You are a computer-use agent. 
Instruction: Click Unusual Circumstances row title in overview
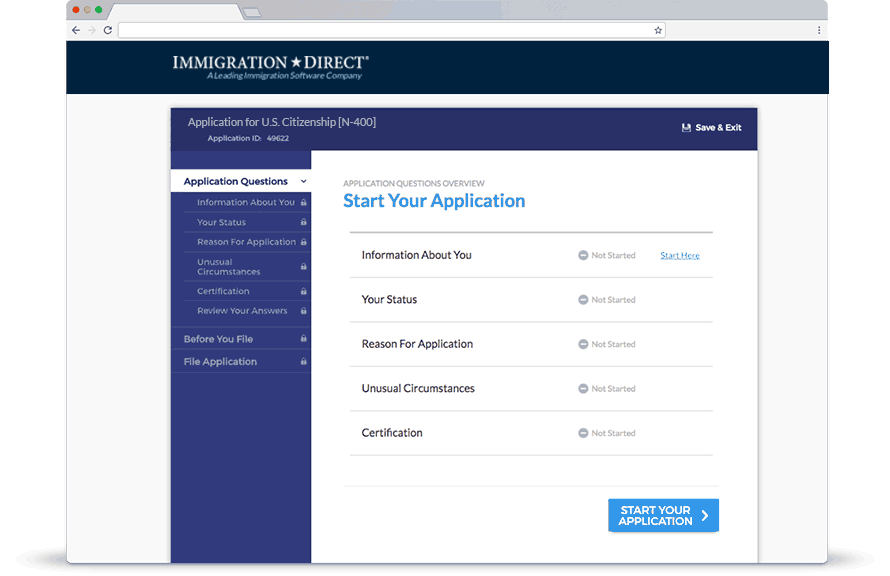pos(418,389)
